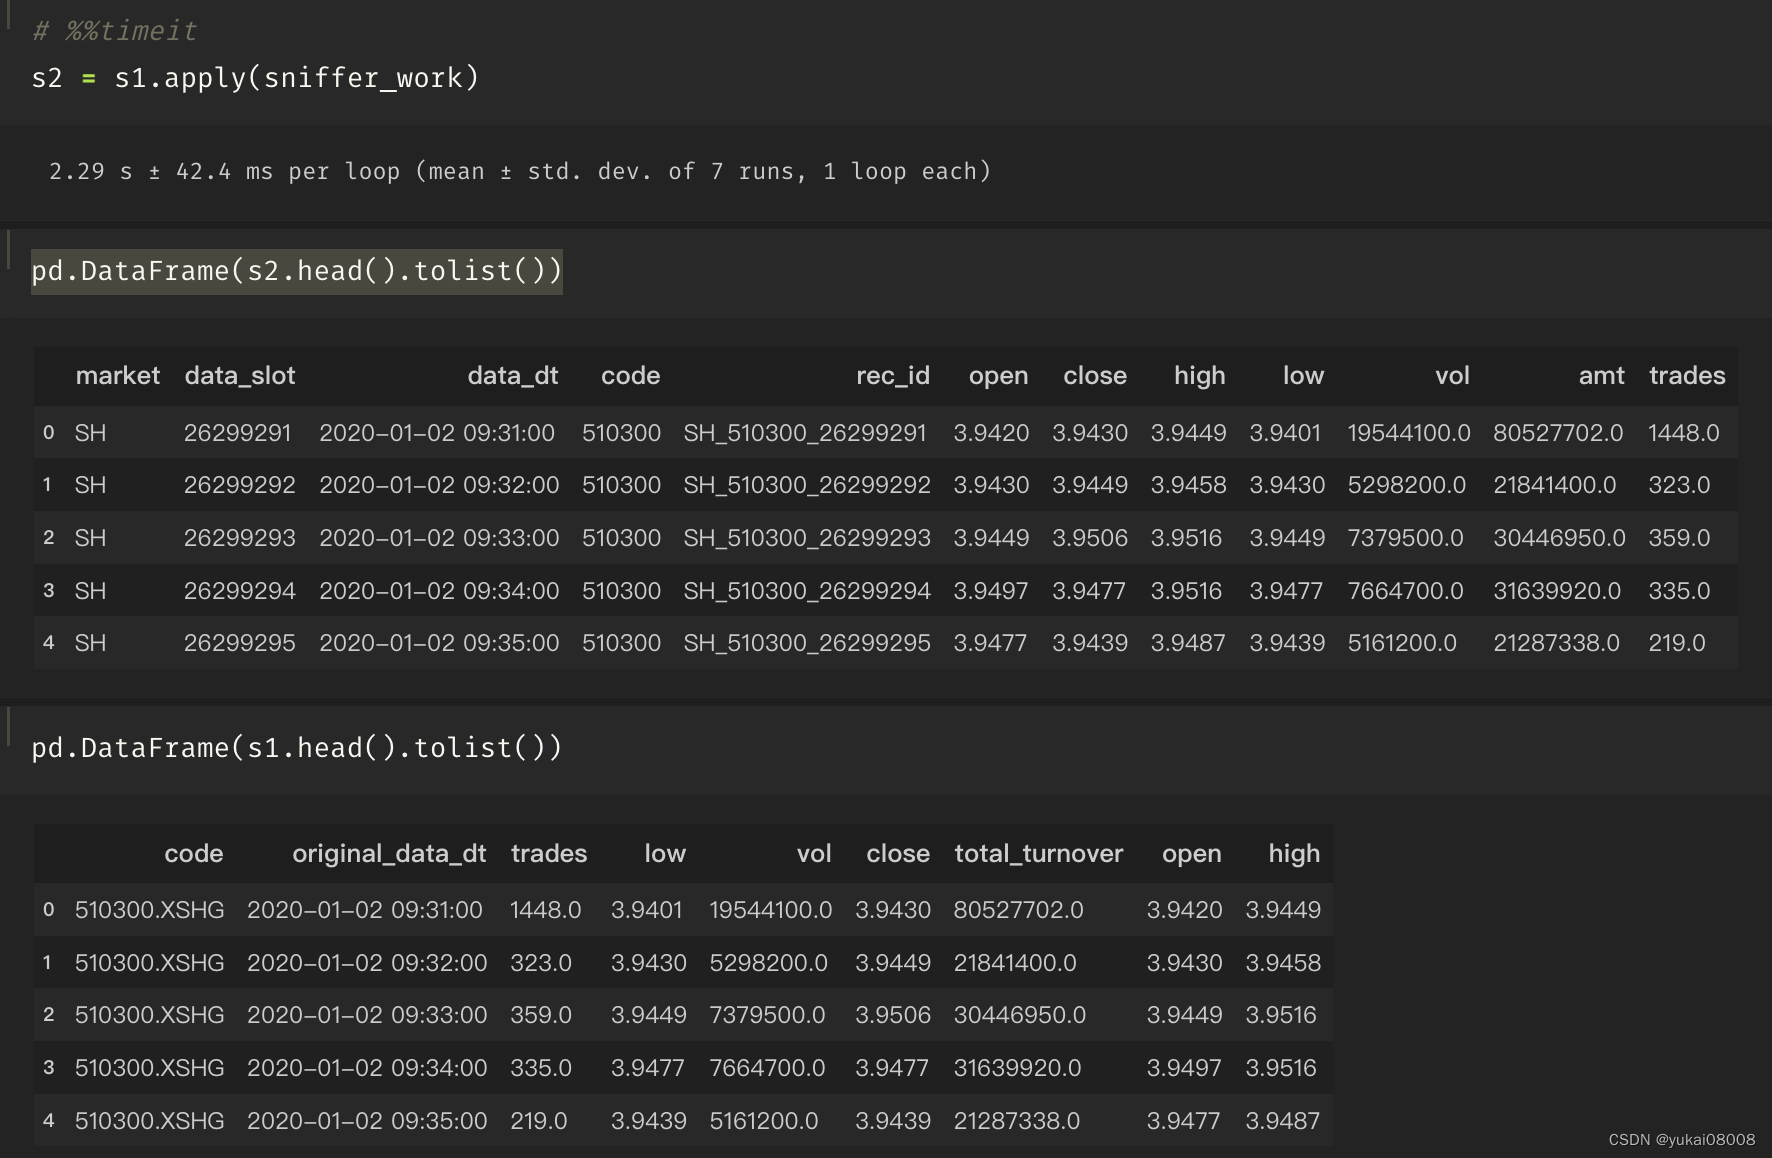1772x1158 pixels.
Task: Click the 'data_dt' column header
Action: point(513,376)
